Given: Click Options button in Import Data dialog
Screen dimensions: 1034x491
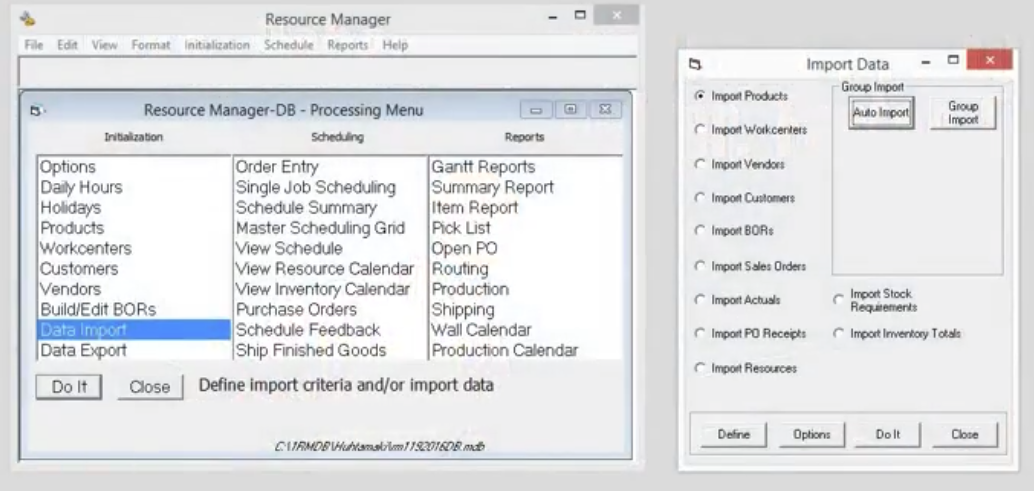Looking at the screenshot, I should point(811,434).
